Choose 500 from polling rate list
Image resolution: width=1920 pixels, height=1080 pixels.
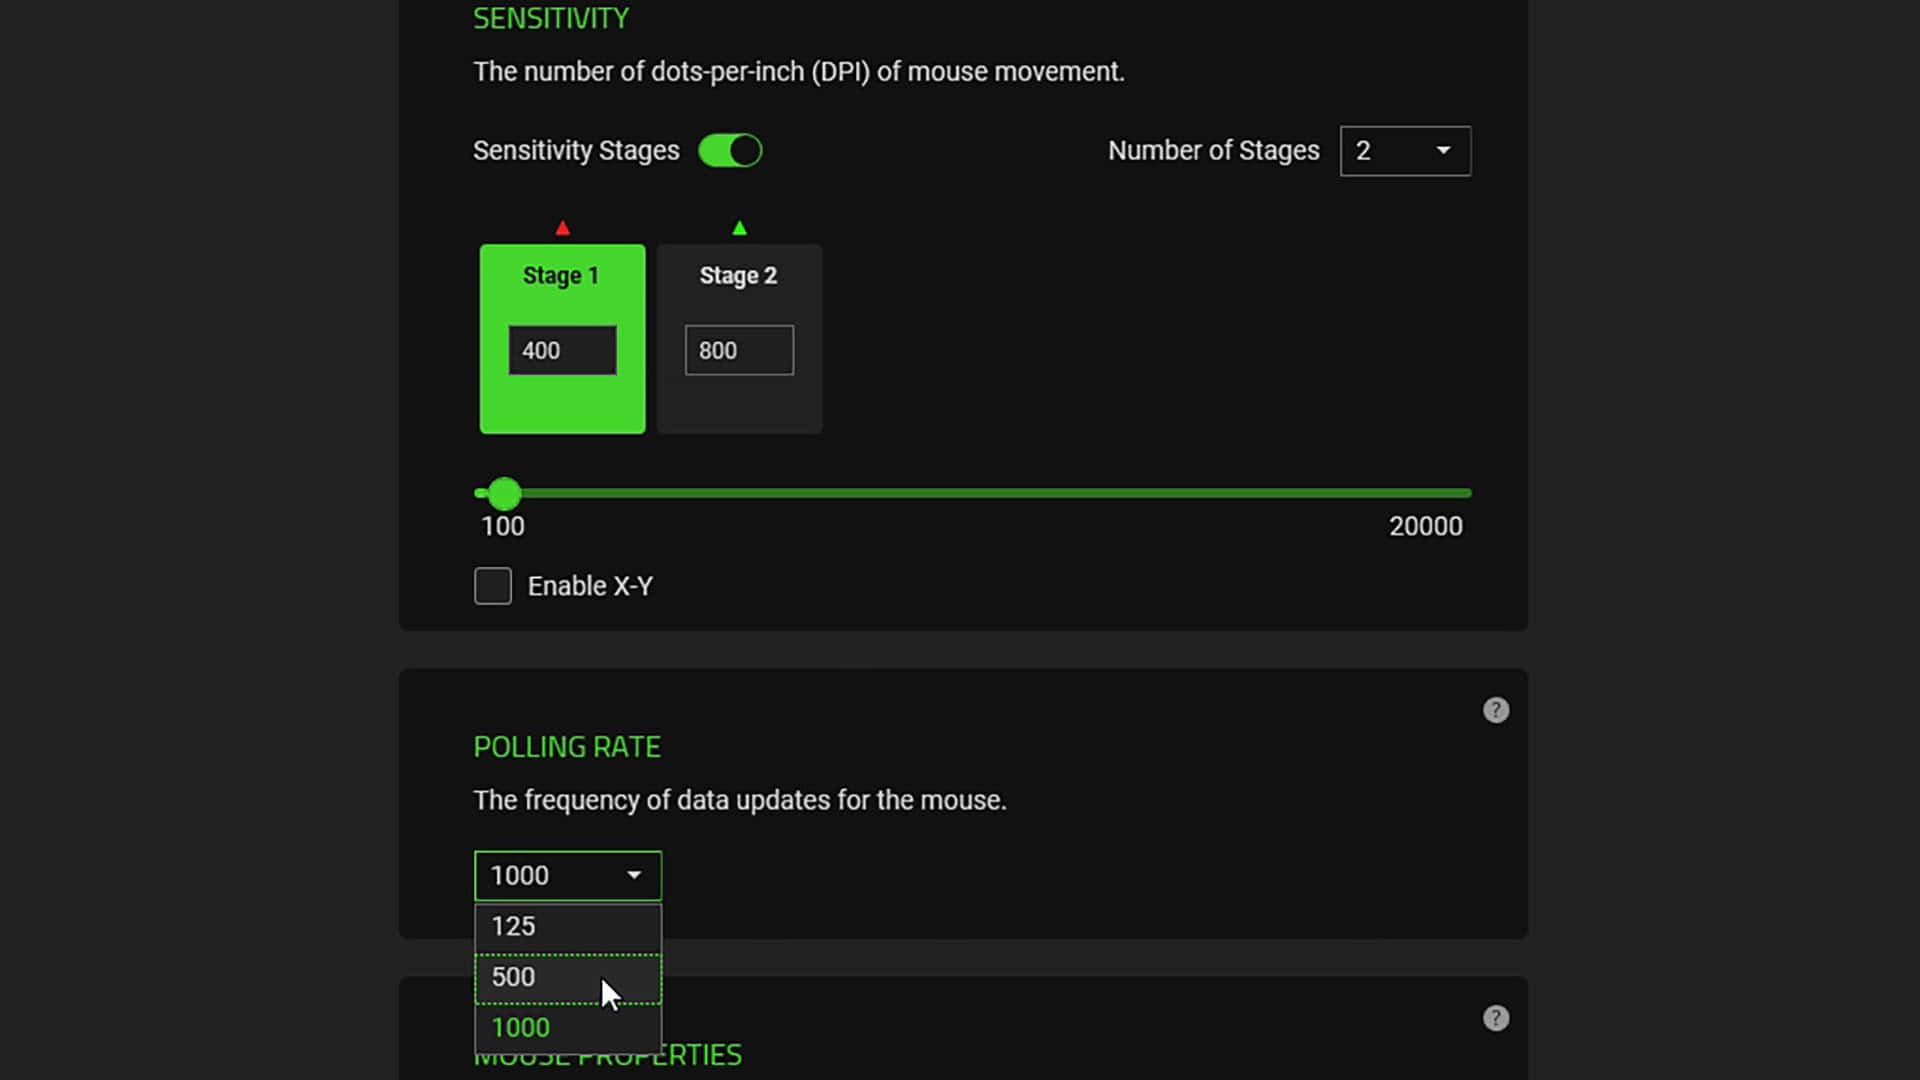pos(540,978)
